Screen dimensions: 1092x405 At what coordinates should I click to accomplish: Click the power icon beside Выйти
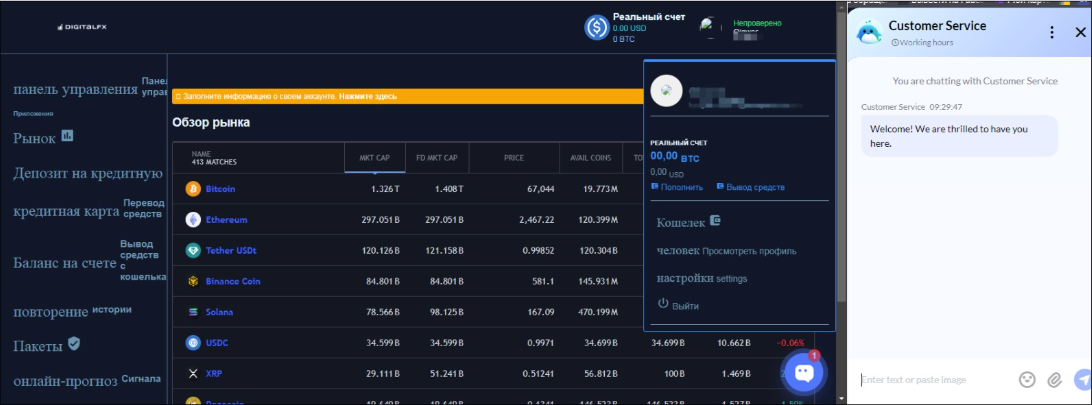click(x=663, y=304)
